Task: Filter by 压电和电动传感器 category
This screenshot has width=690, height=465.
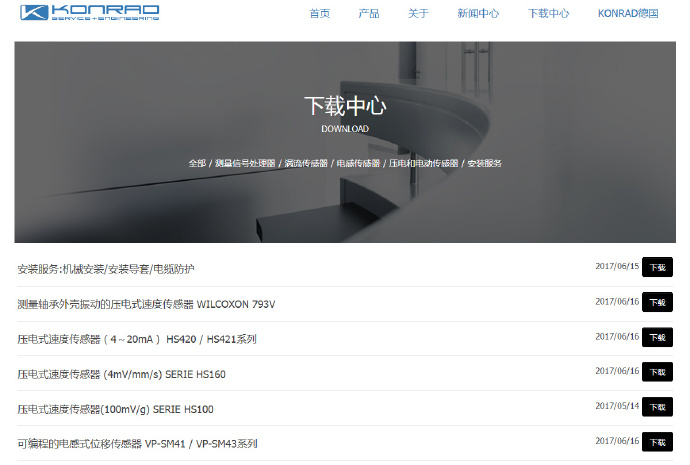Action: 423,163
